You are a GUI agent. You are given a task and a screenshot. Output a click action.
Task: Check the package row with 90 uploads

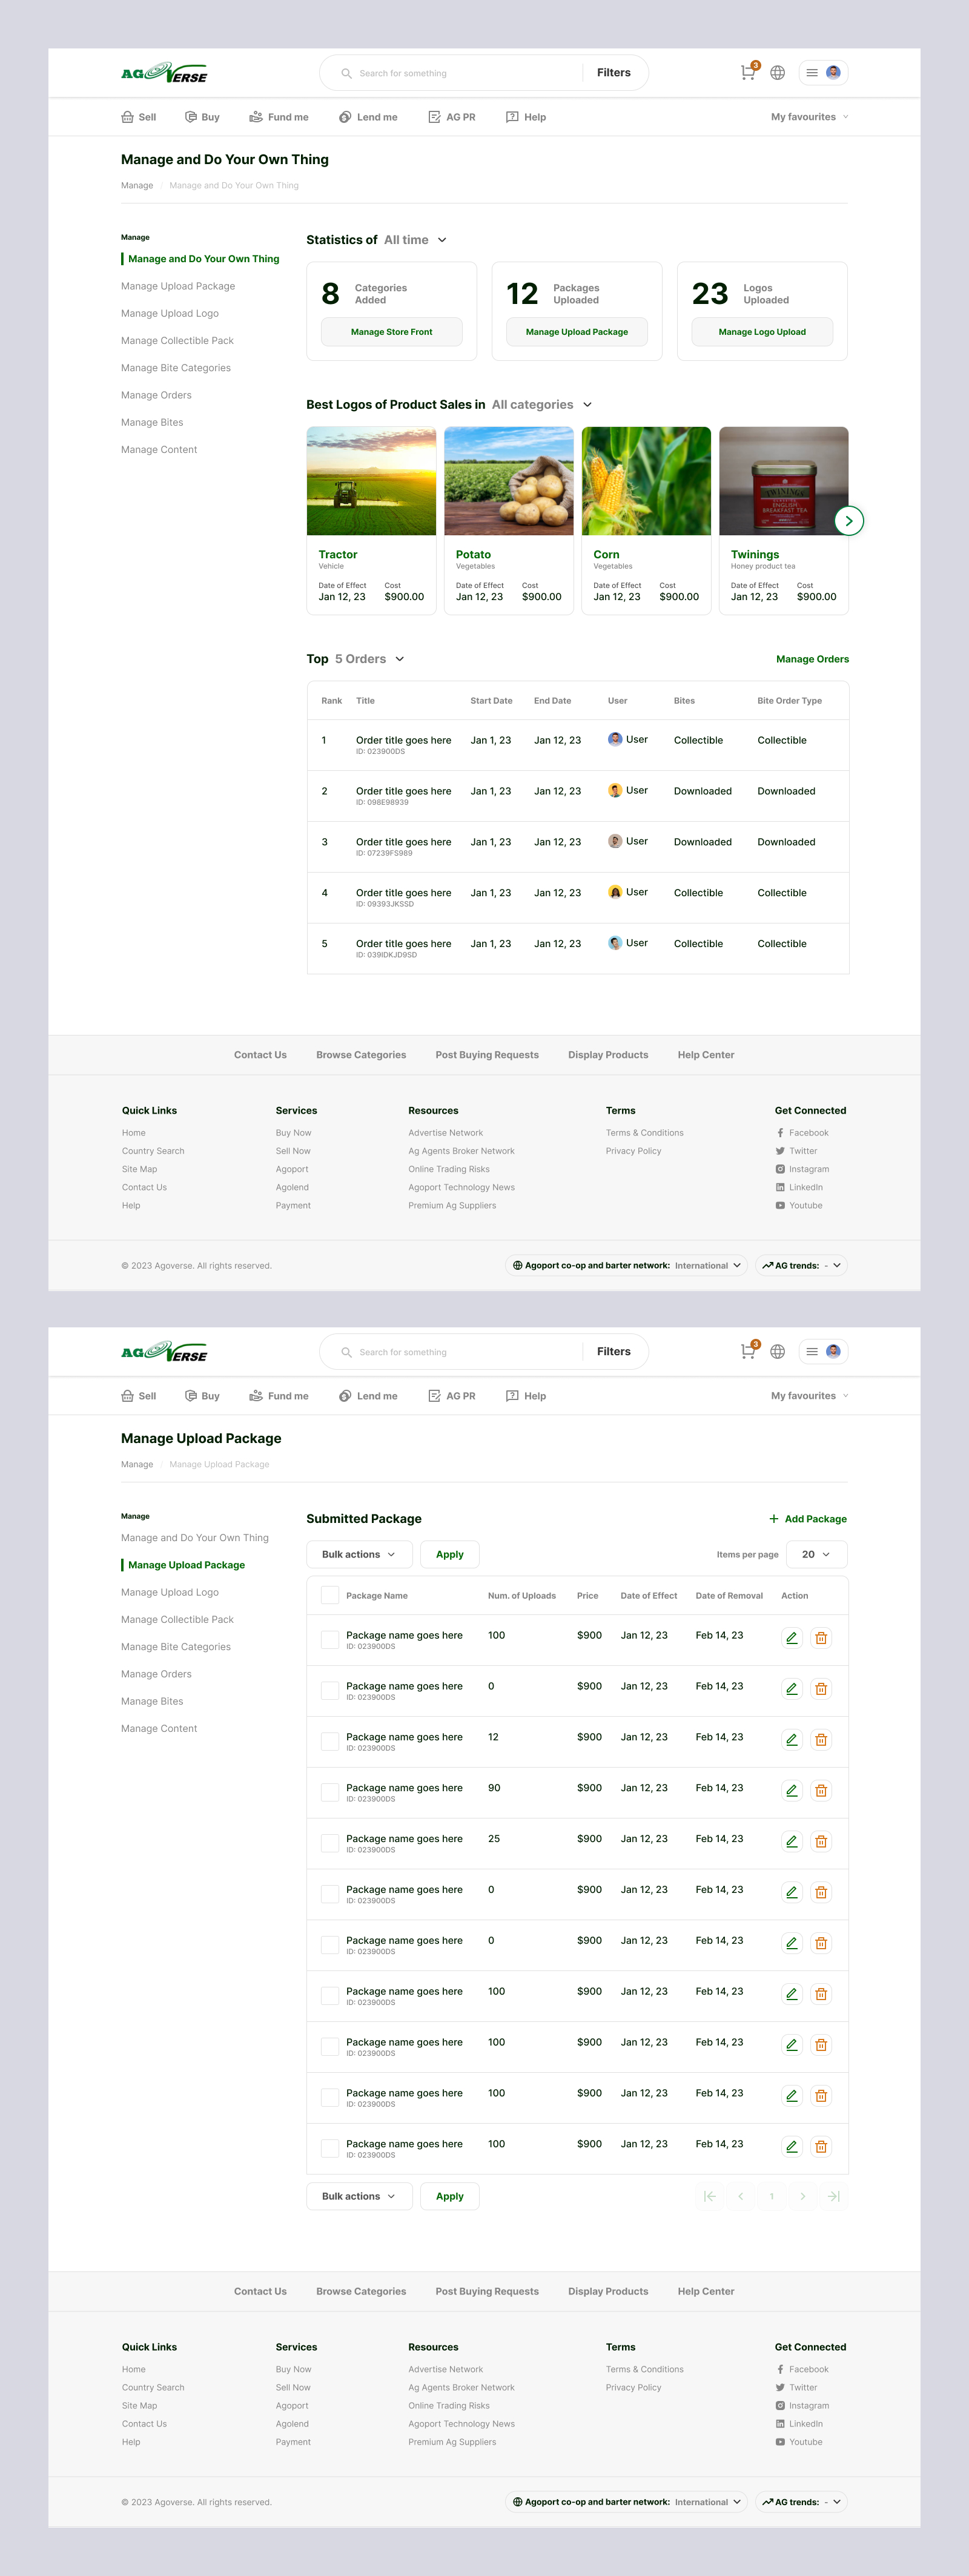pos(329,1792)
